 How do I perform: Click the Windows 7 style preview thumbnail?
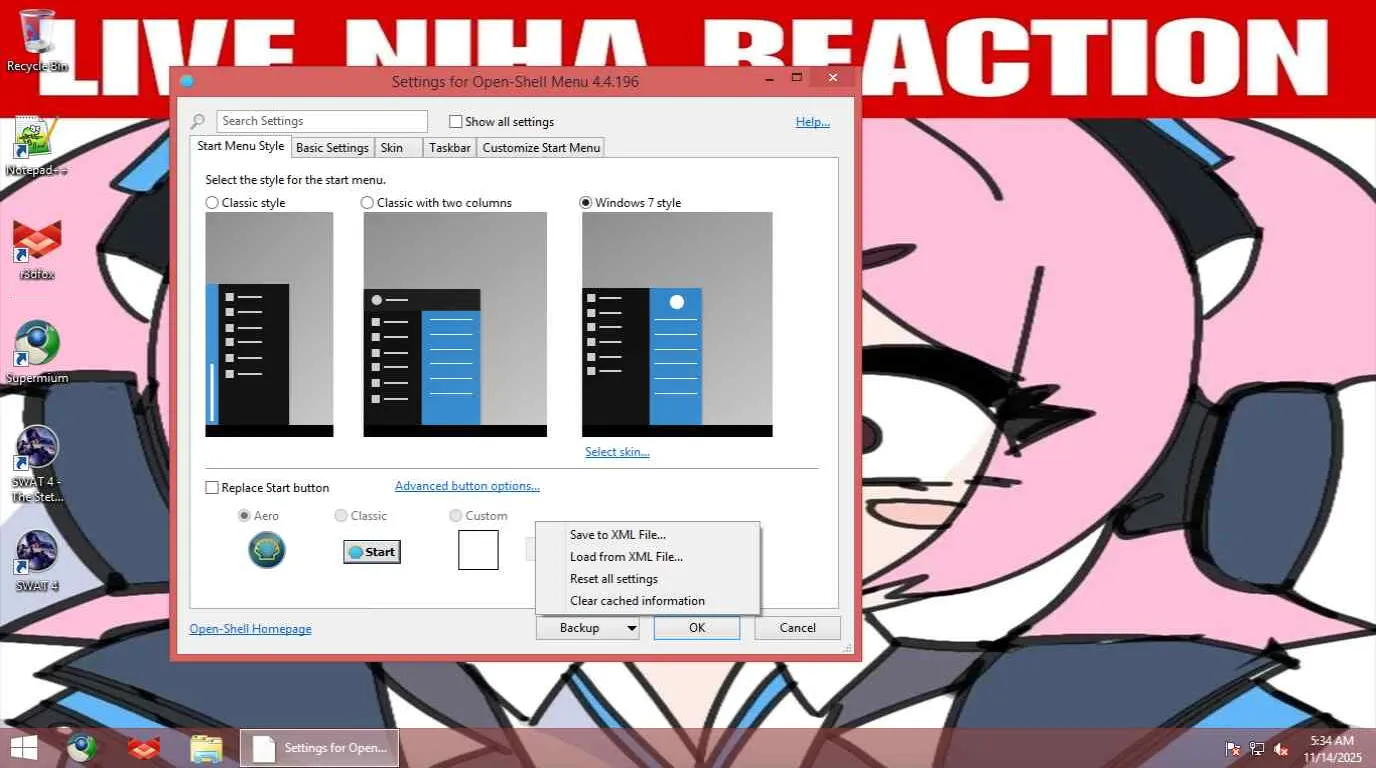[x=677, y=324]
